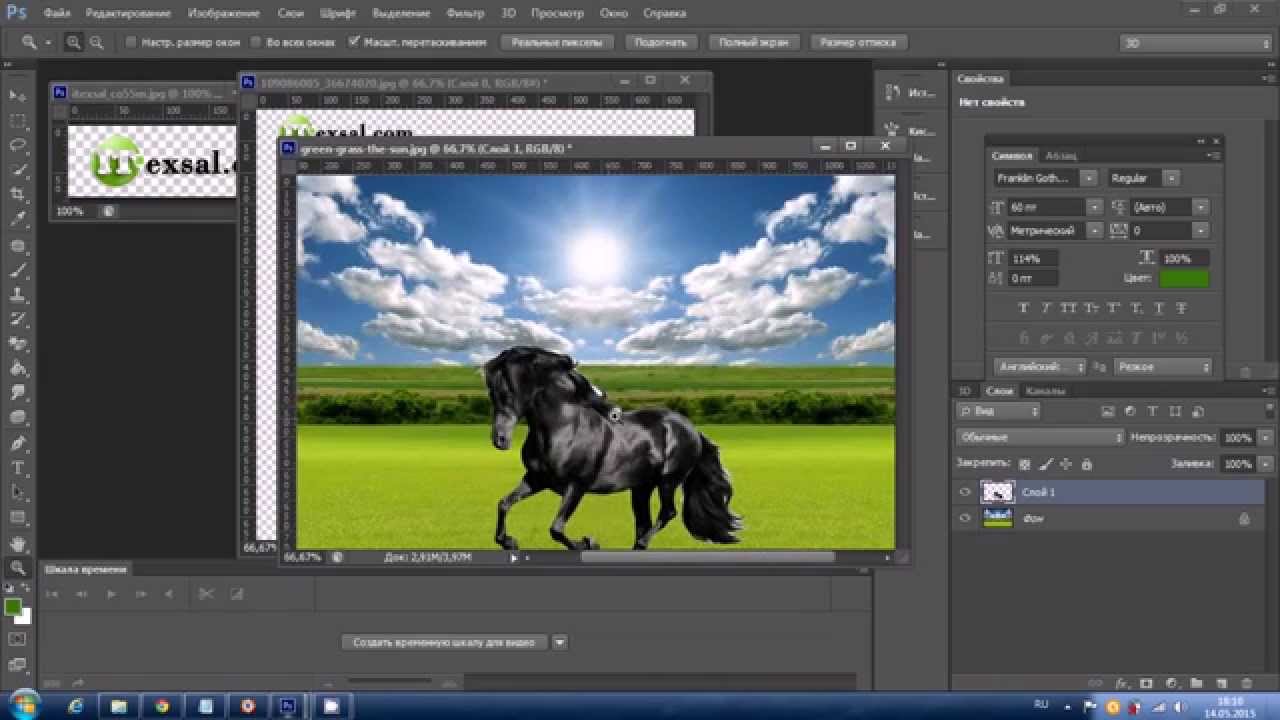Click 'Создать временную шкалу для видео' button
Image resolution: width=1280 pixels, height=720 pixels.
[444, 642]
